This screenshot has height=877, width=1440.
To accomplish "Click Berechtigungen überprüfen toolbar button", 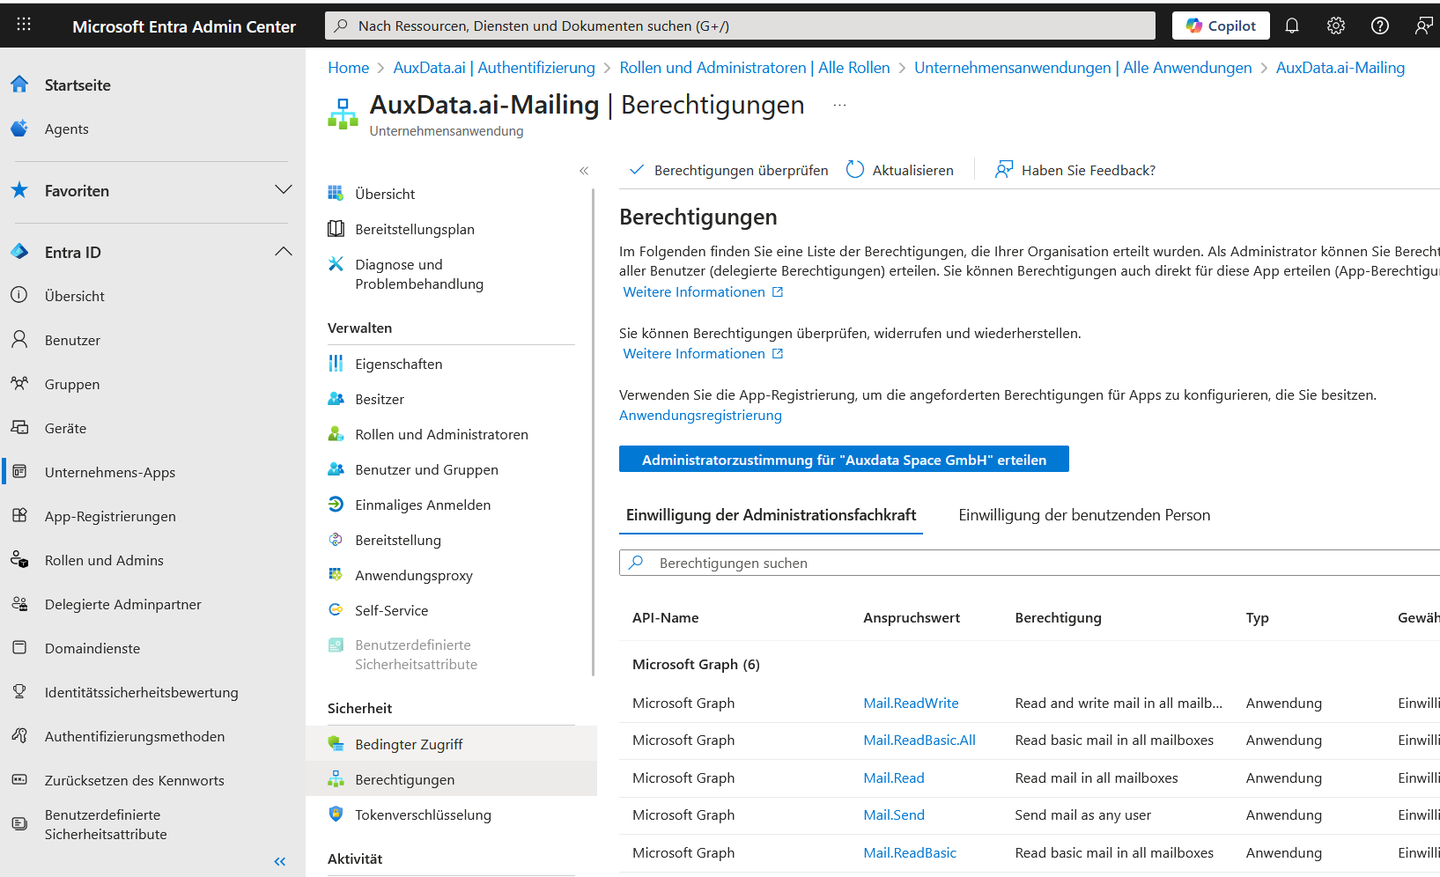I will 729,170.
